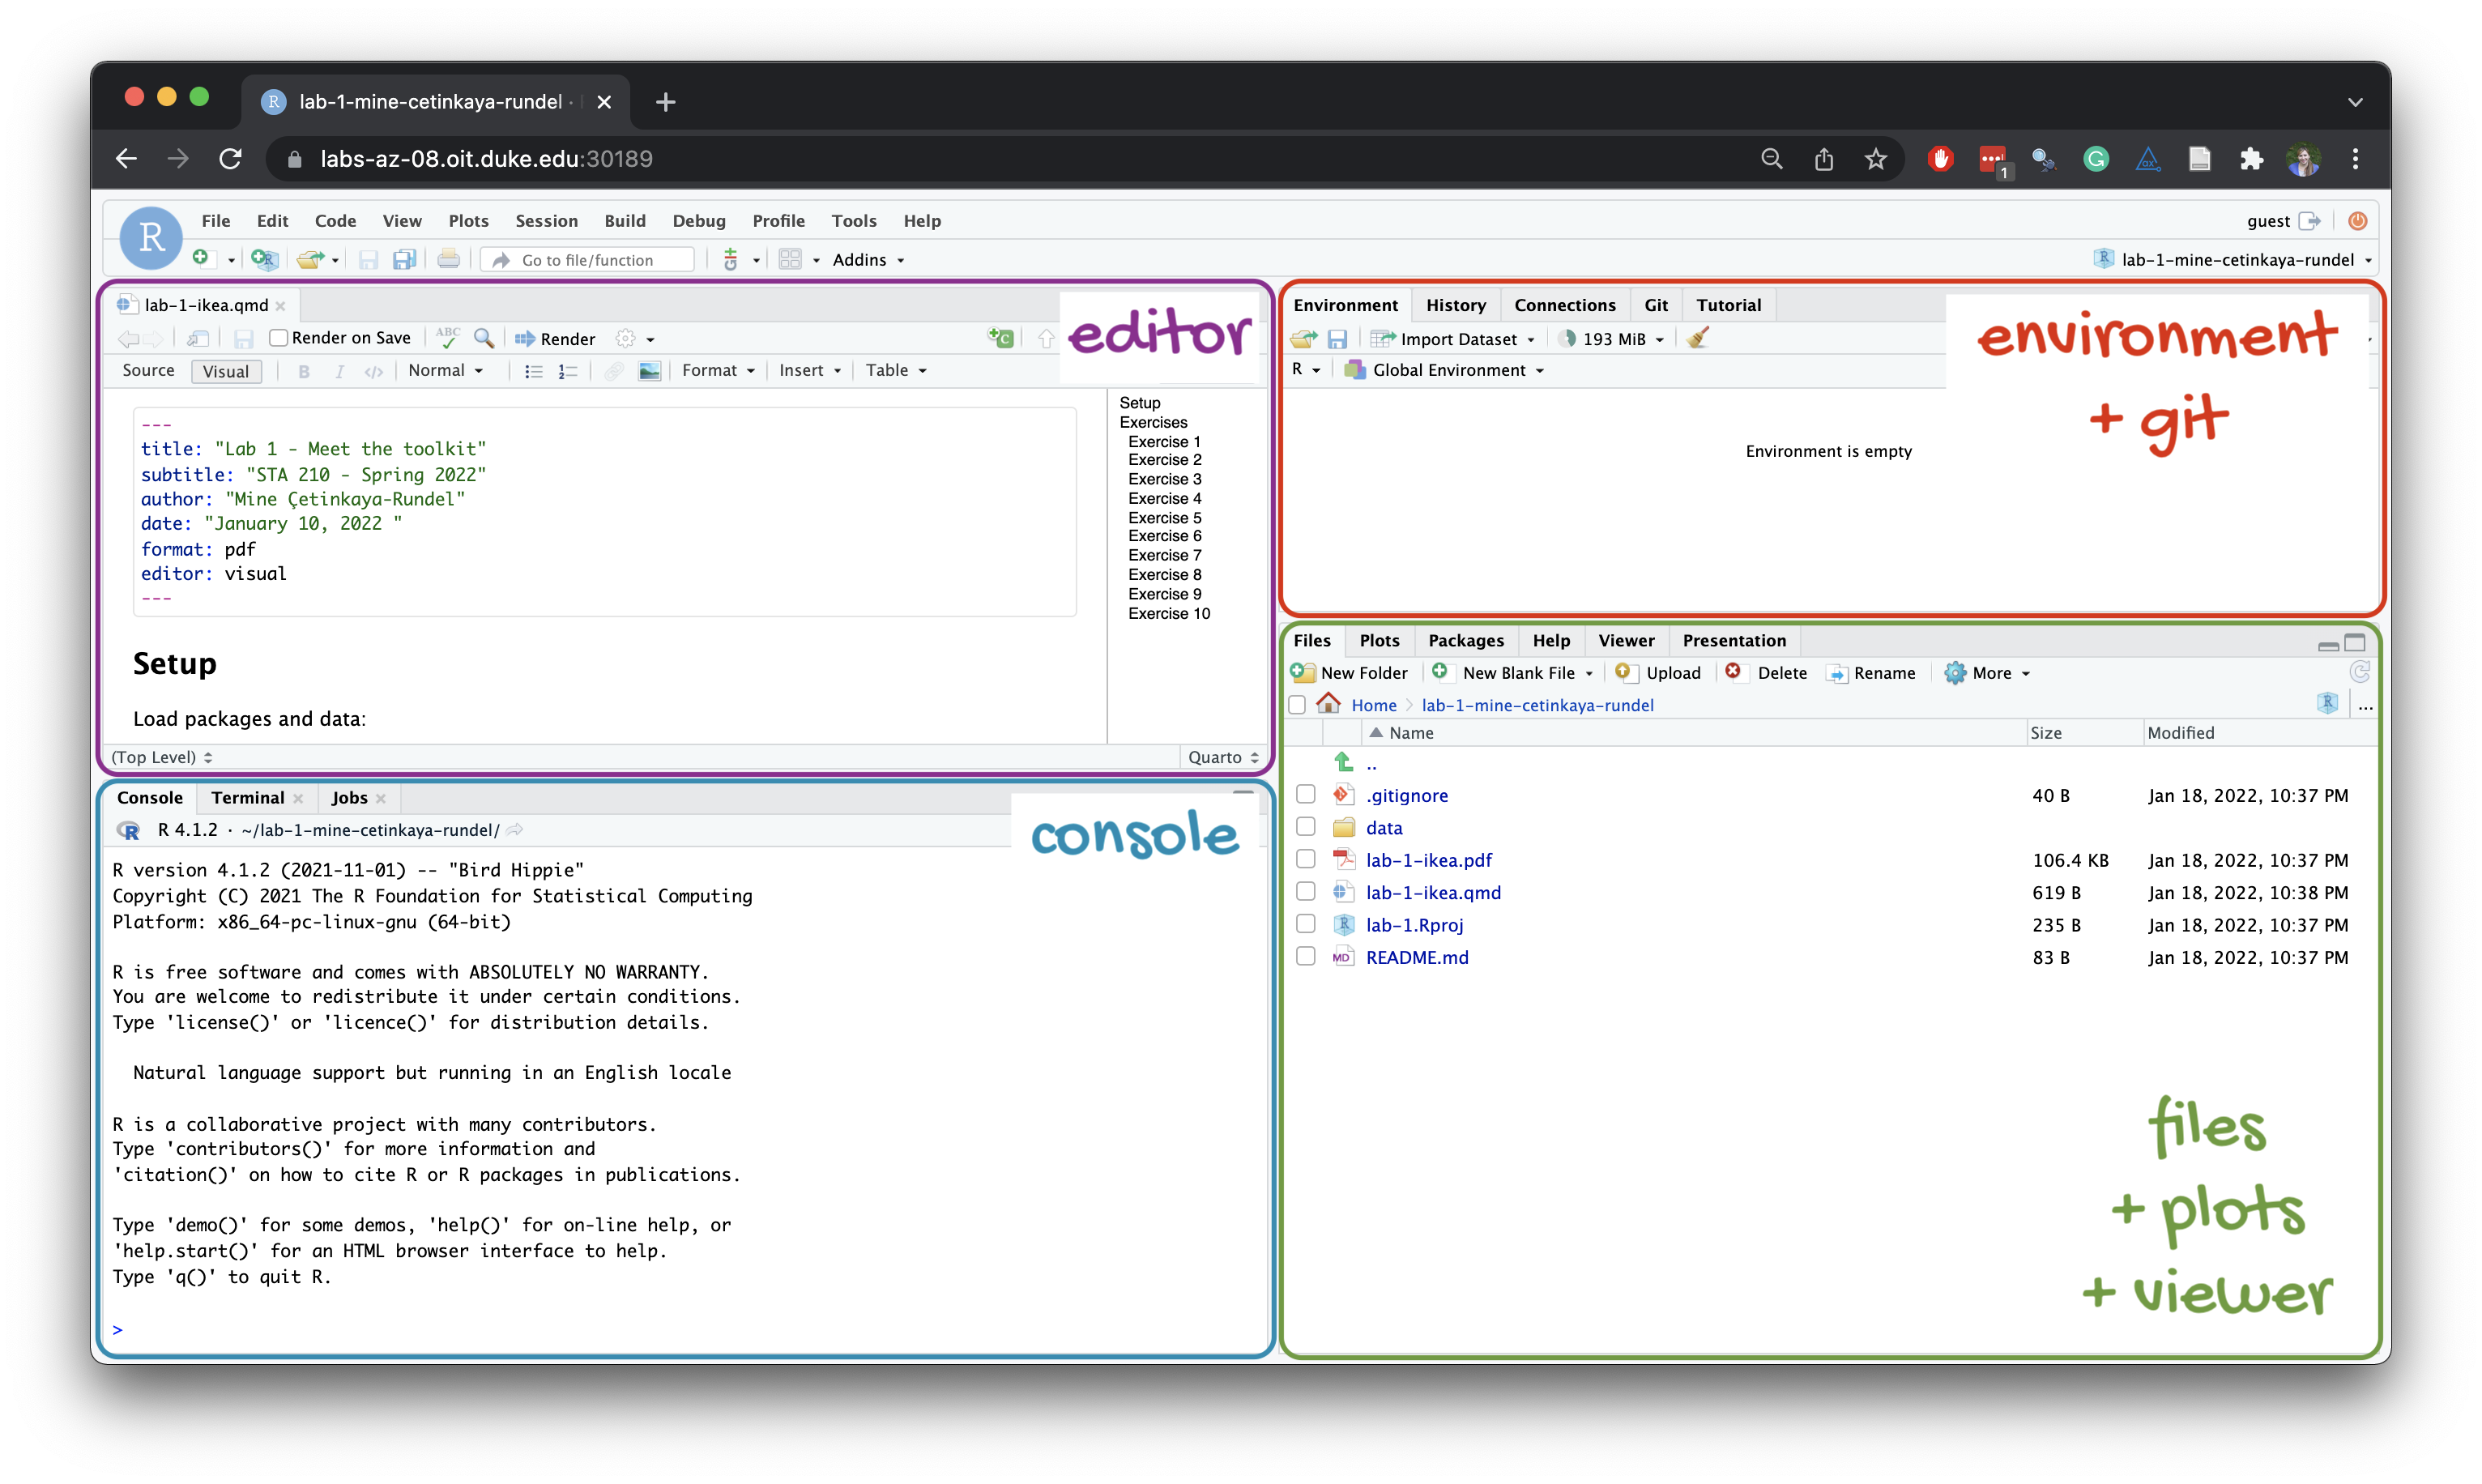Screen dimensions: 2482x1484
Task: Check the checkbox next to README.md
Action: (1305, 956)
